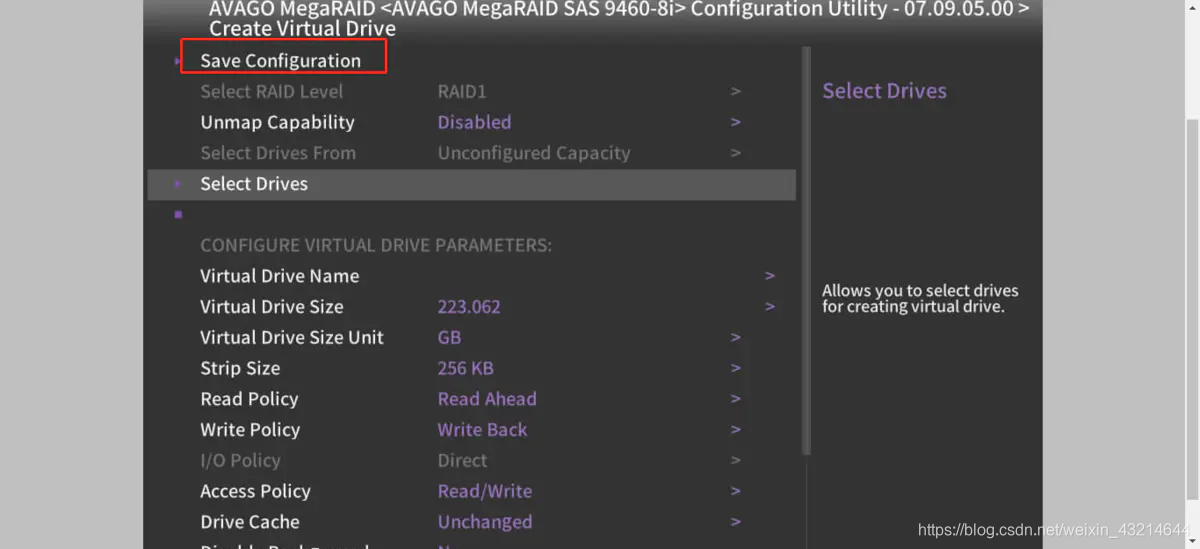The image size is (1200, 549).
Task: Select the Read Policy setting
Action: [249, 399]
